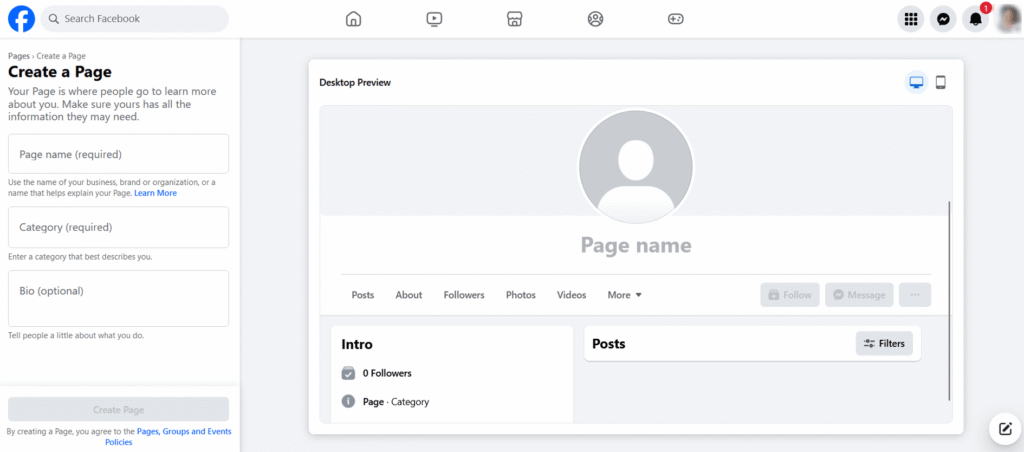The height and width of the screenshot is (452, 1024).
Task: Open the Gaming controller icon
Action: pyautogui.click(x=675, y=19)
